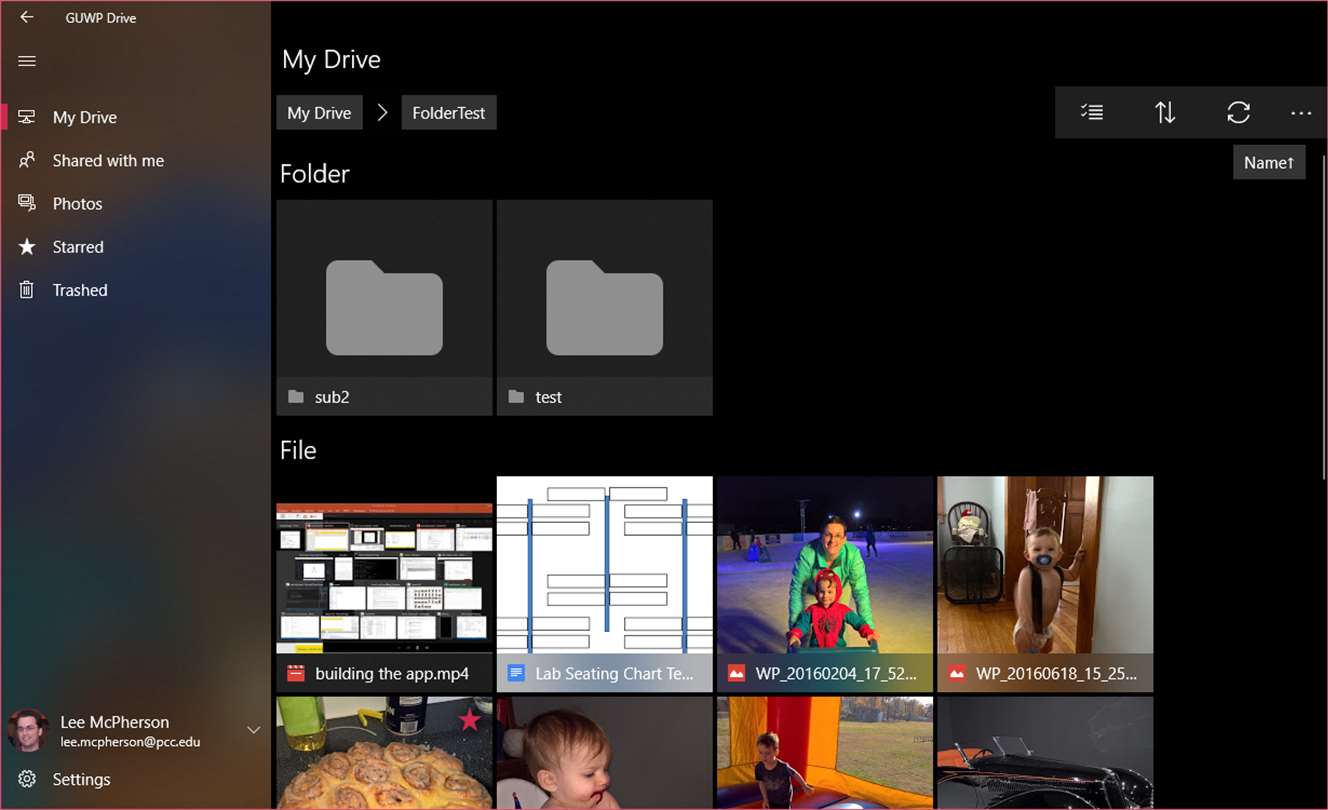Click the WP_20160204_17_52... file name

click(x=836, y=674)
